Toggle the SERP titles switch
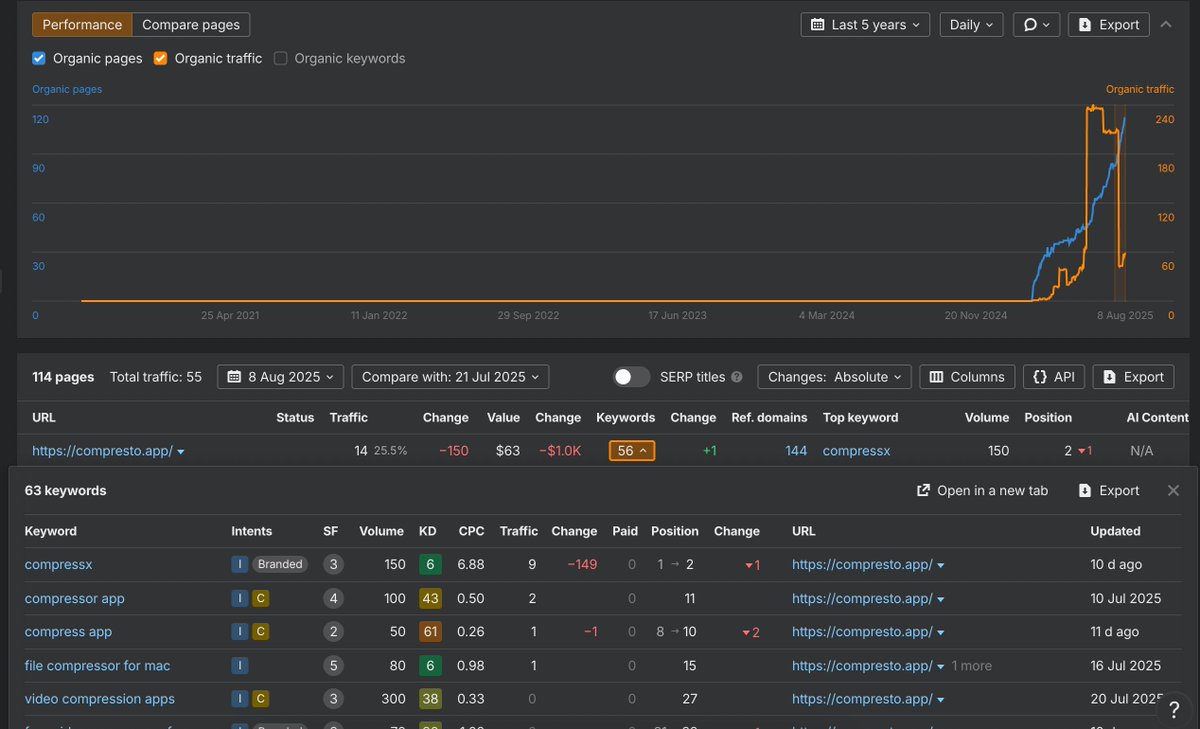This screenshot has width=1200, height=729. [x=631, y=377]
